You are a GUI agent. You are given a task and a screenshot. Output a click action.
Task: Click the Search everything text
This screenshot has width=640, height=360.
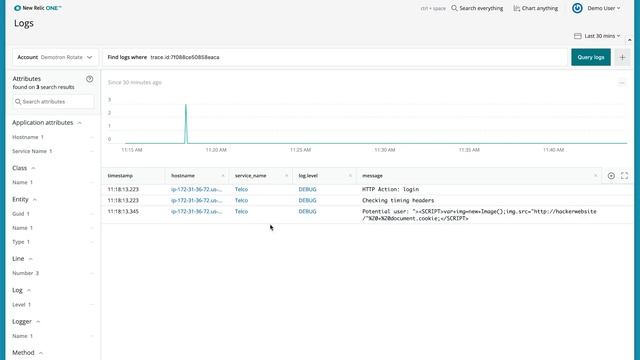[x=481, y=8]
